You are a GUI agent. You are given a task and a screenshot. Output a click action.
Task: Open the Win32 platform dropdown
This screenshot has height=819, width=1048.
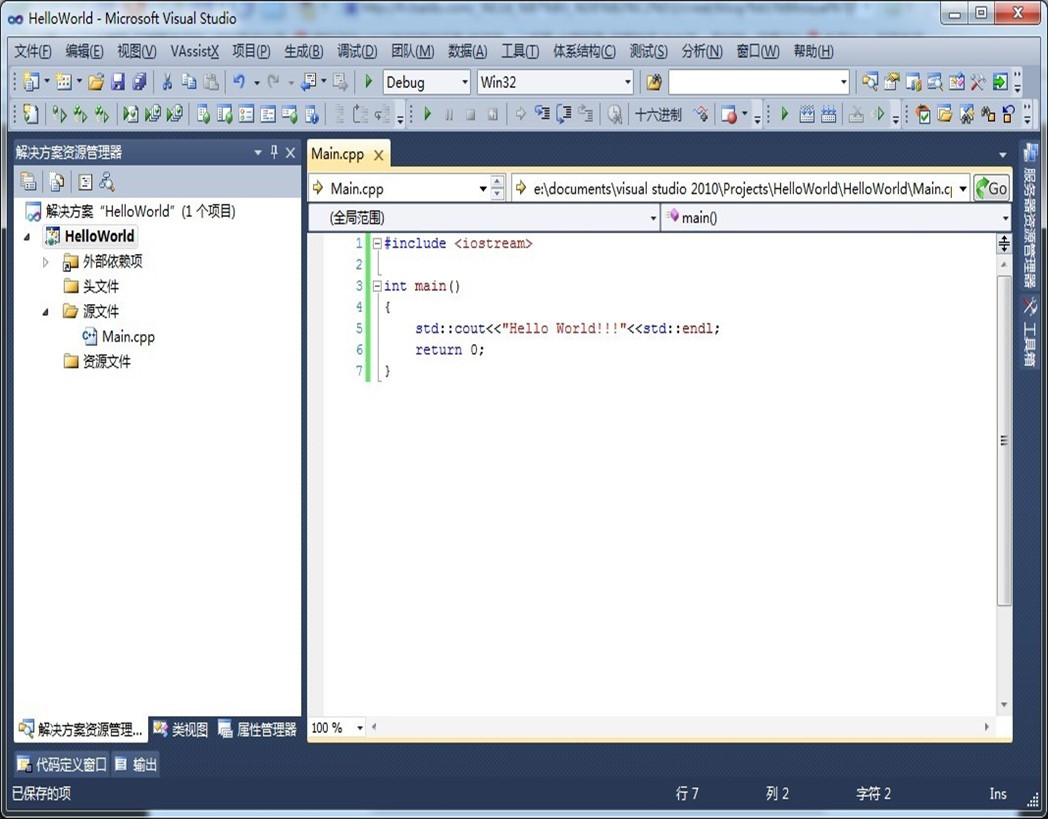tap(628, 82)
